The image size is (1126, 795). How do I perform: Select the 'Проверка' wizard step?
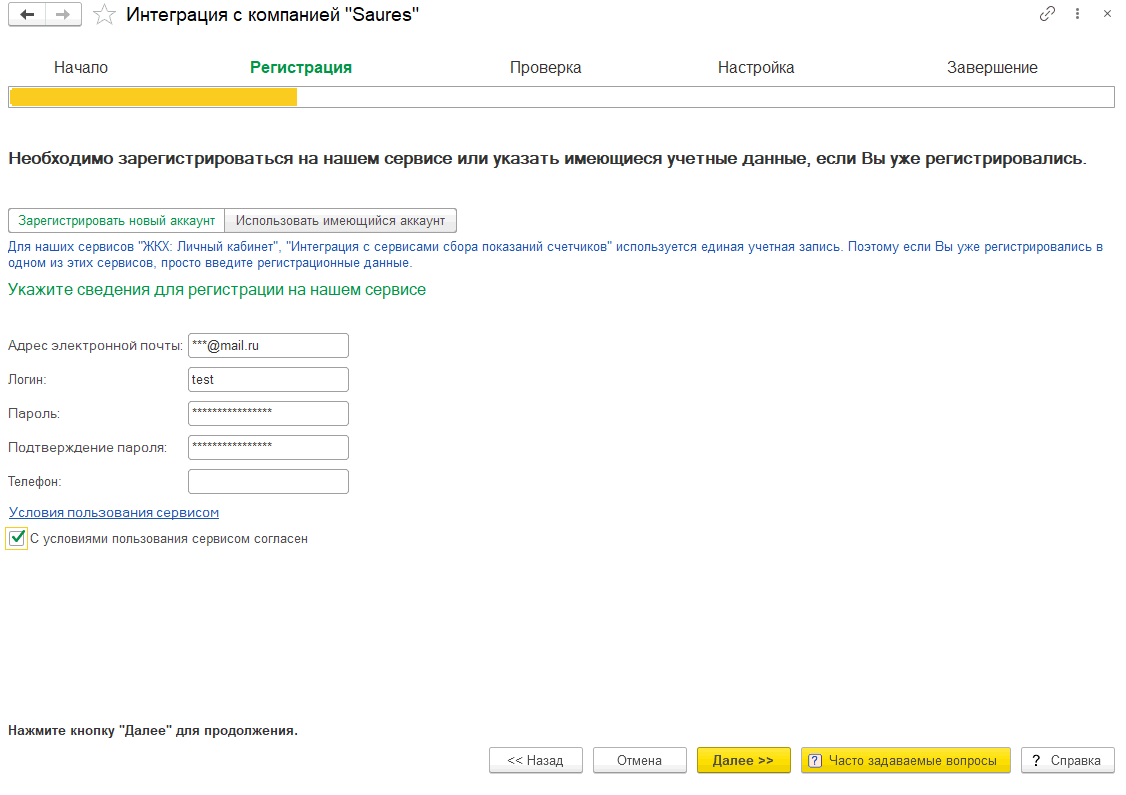click(x=546, y=68)
